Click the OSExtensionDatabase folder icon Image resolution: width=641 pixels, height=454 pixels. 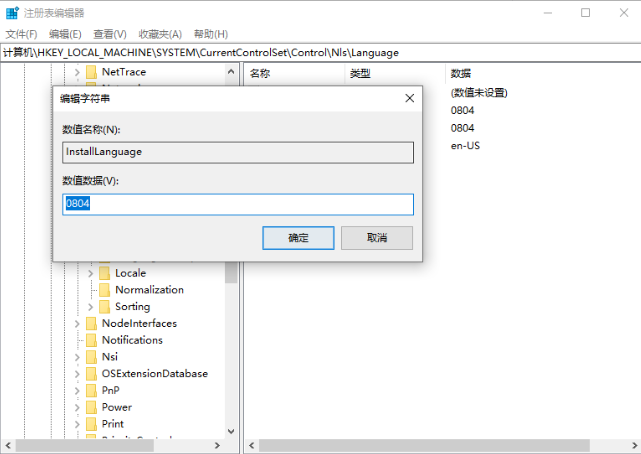click(x=91, y=374)
